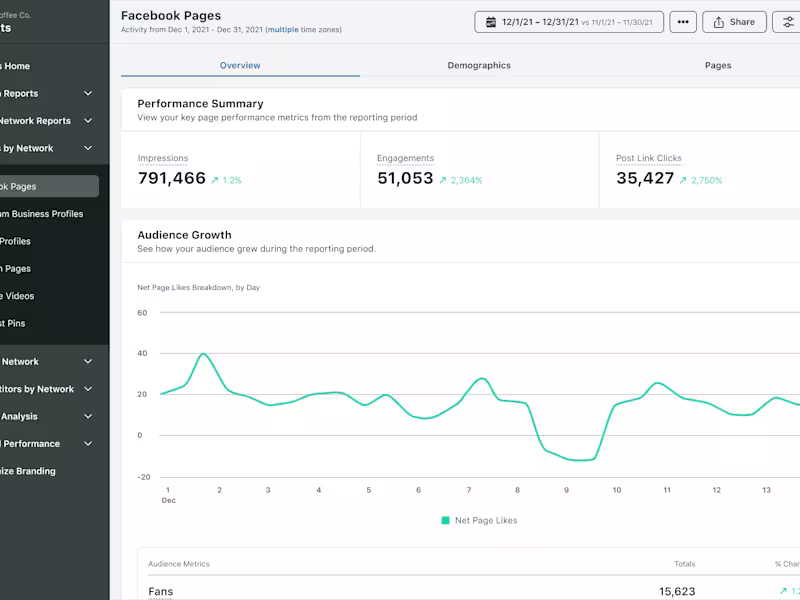Click the calendar icon in the date range
800x600 pixels.
coord(491,22)
